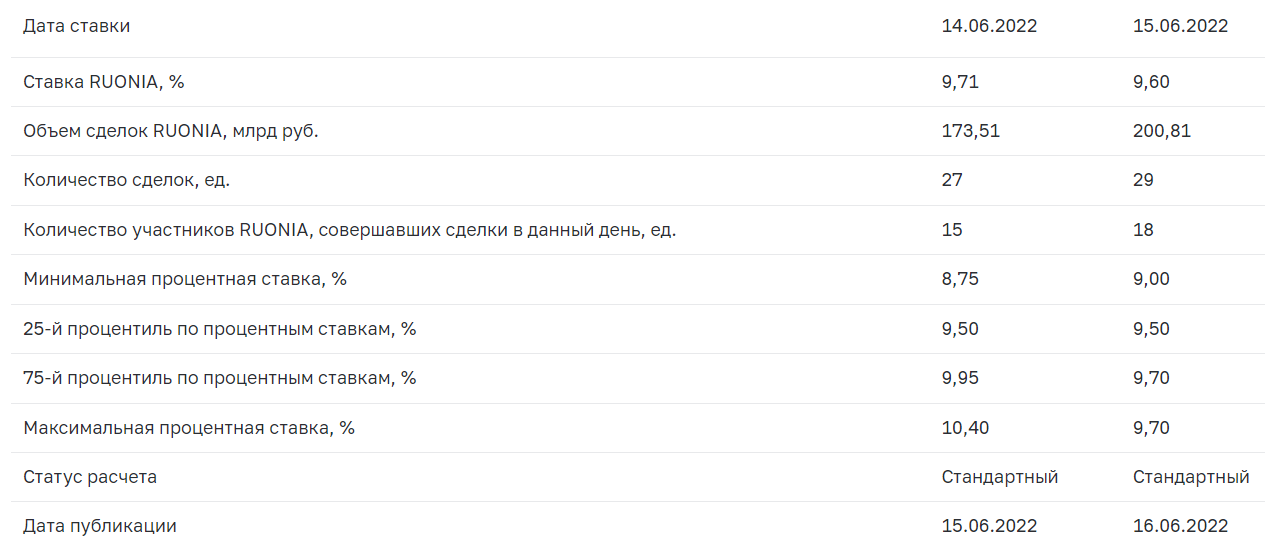The height and width of the screenshot is (550, 1265).
Task: Select the 75th percentile value 9,95
Action: pyautogui.click(x=960, y=378)
